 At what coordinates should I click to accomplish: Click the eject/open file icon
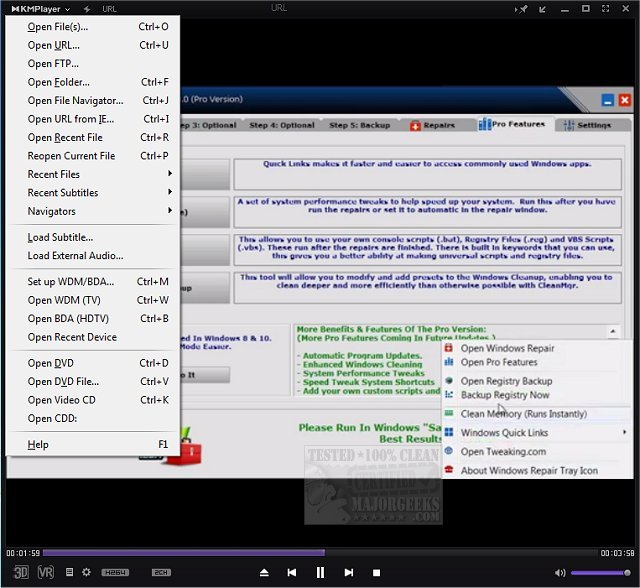point(264,572)
